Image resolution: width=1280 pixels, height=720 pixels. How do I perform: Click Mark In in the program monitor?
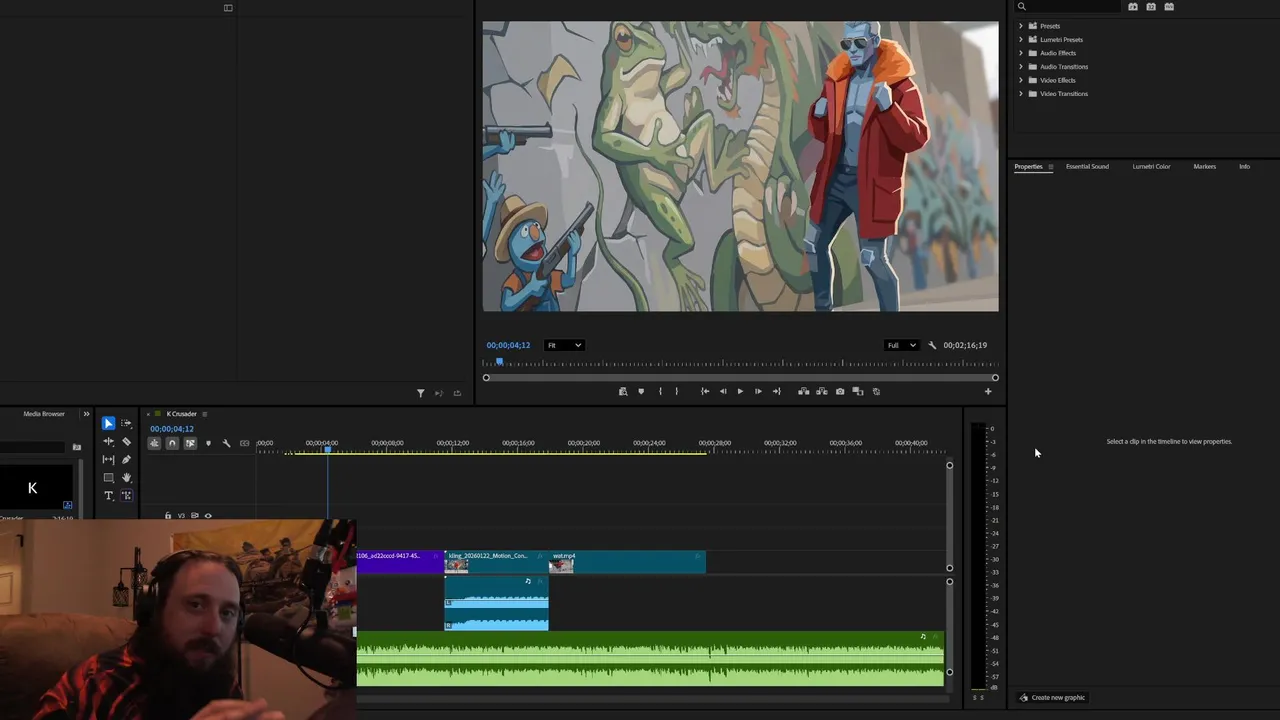(660, 391)
